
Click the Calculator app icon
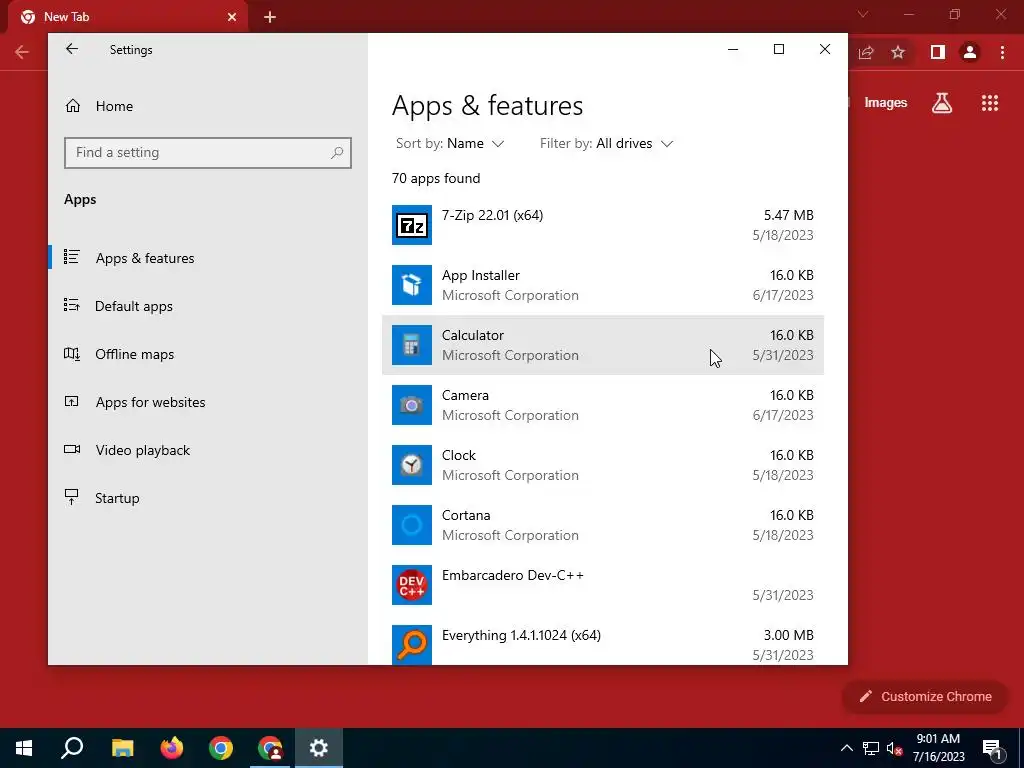[x=411, y=345]
